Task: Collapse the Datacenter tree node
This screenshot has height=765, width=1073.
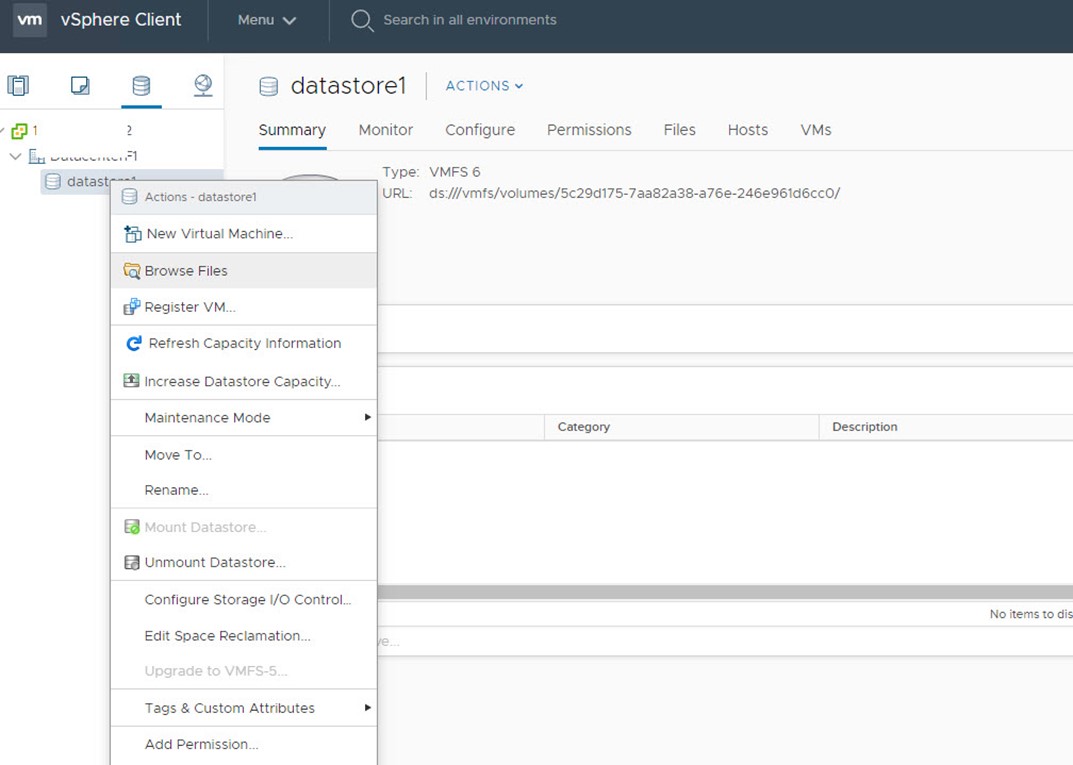Action: (16, 156)
